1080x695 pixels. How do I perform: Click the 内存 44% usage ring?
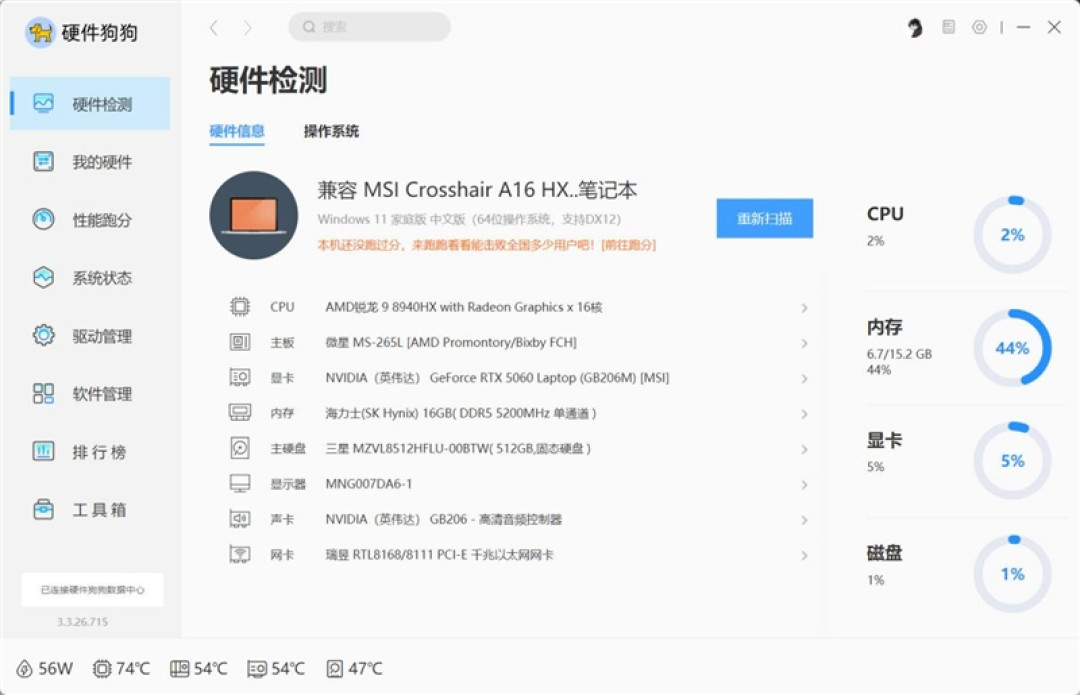1012,348
